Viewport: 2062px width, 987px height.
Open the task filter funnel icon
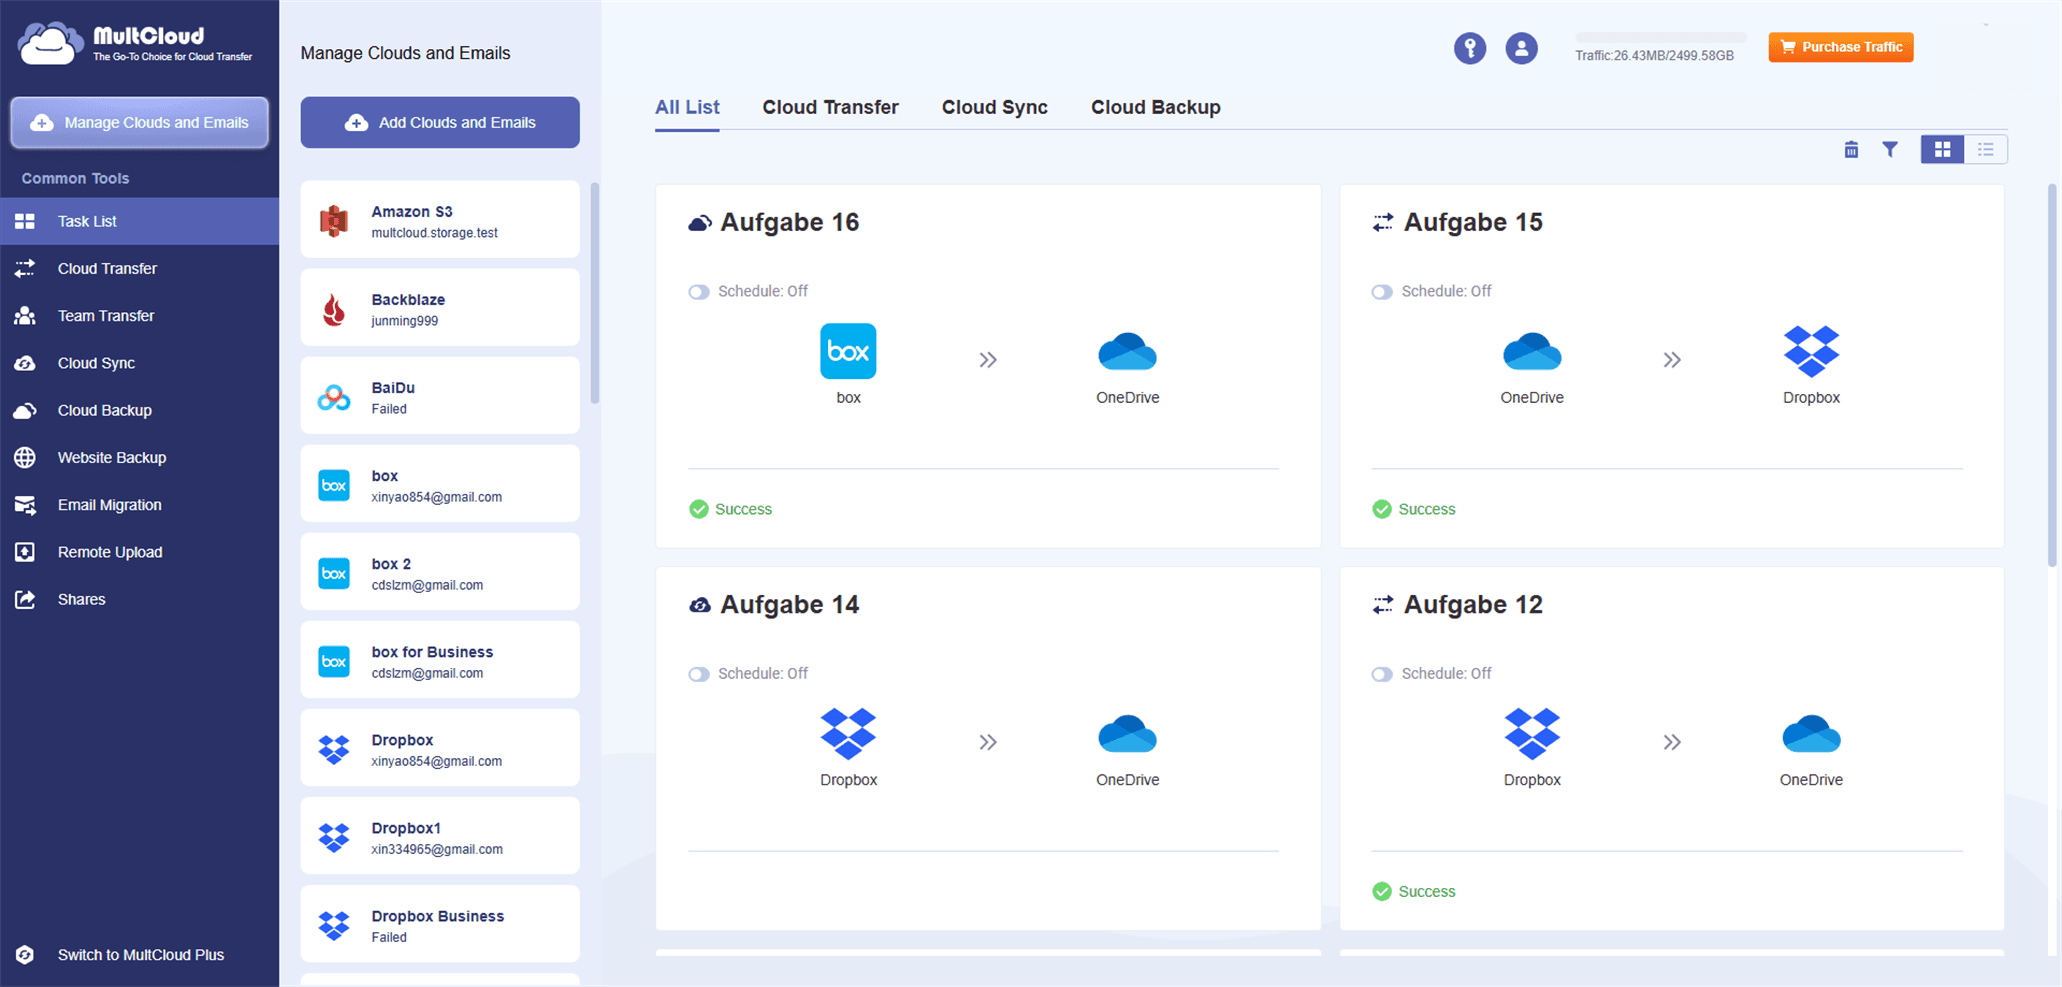coord(1890,149)
